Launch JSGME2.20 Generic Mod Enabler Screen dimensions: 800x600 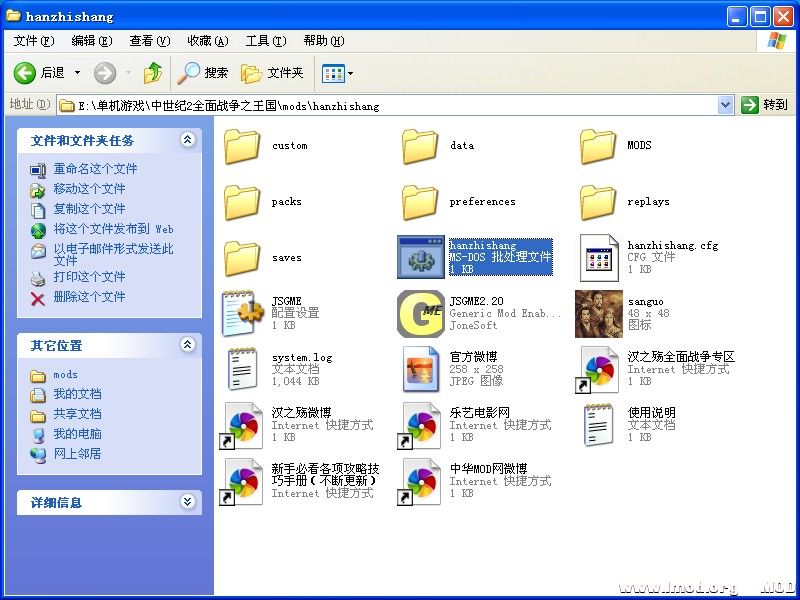(420, 312)
